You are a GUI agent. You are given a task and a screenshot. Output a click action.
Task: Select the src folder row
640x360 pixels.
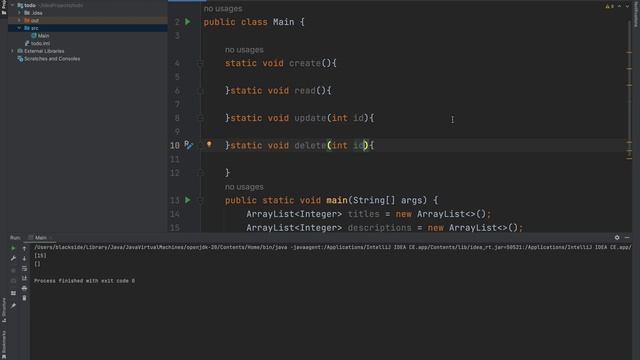pyautogui.click(x=88, y=28)
